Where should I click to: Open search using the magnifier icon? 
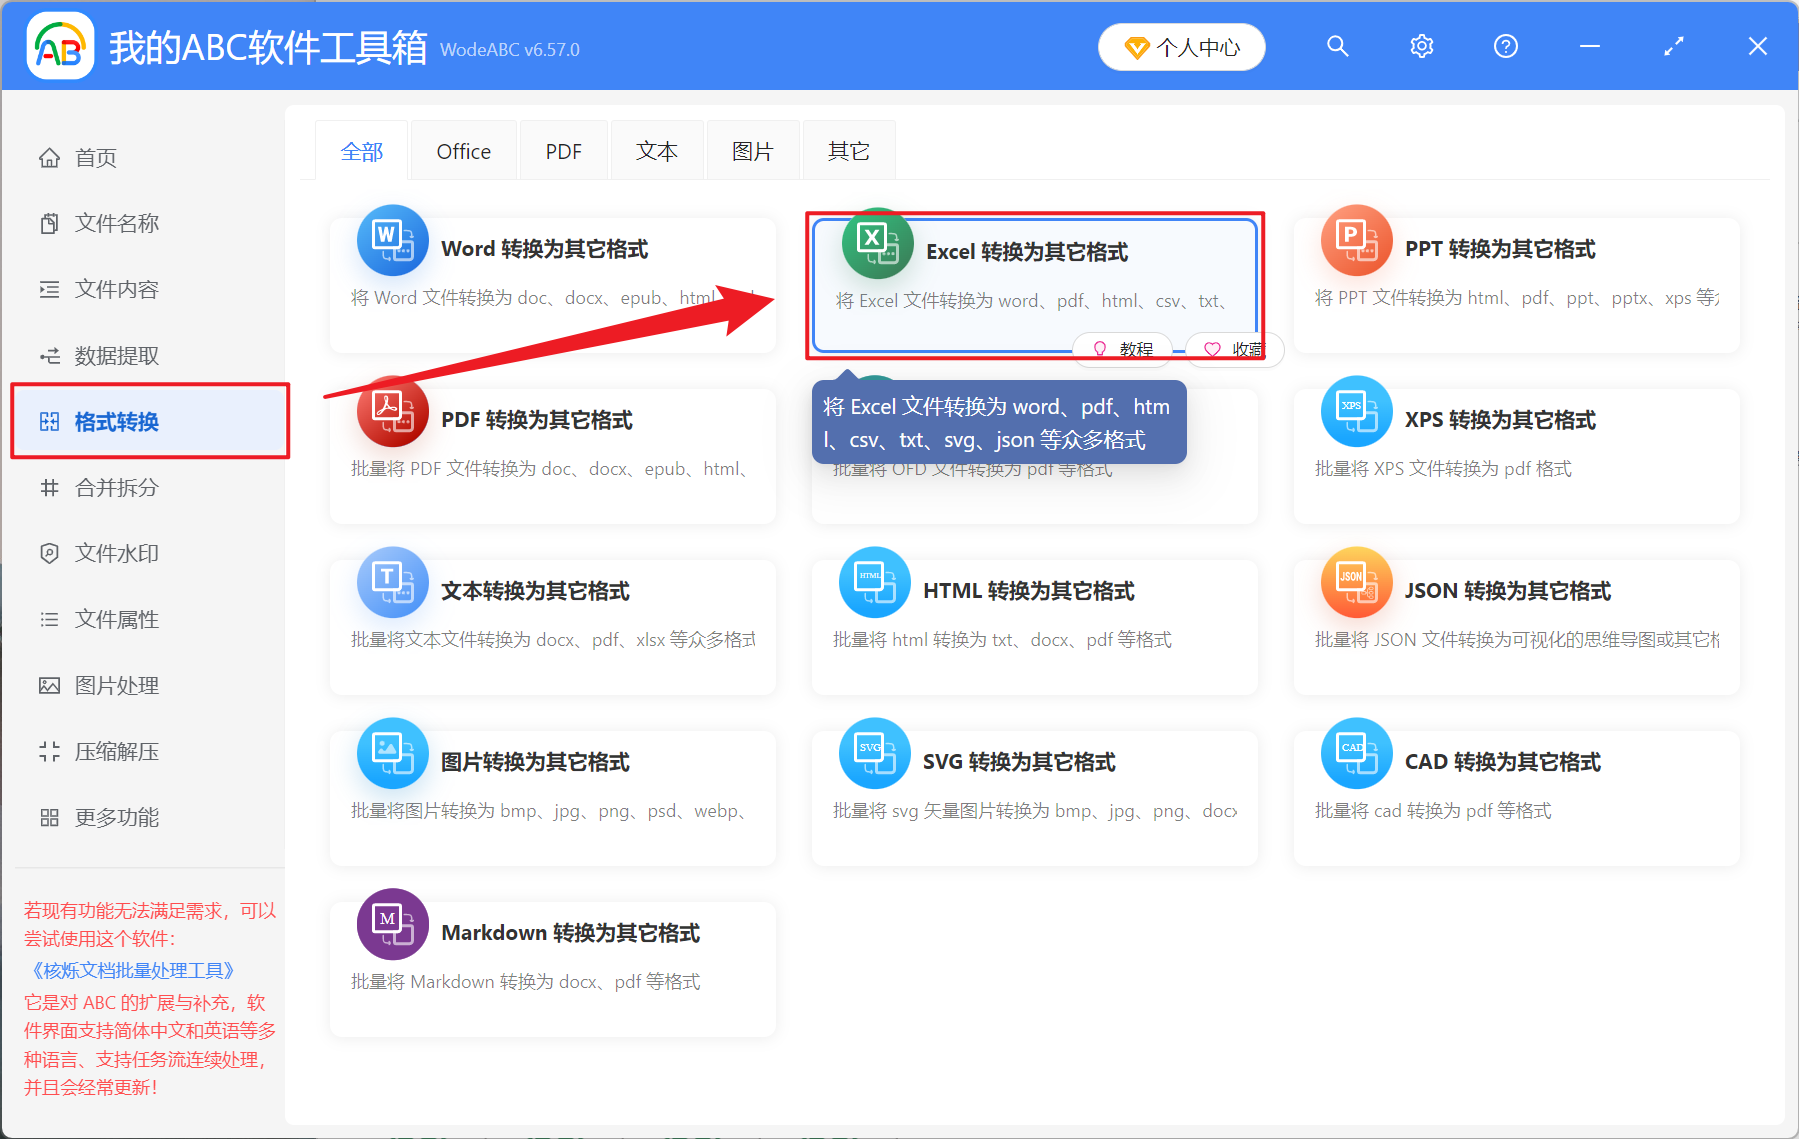pos(1337,46)
